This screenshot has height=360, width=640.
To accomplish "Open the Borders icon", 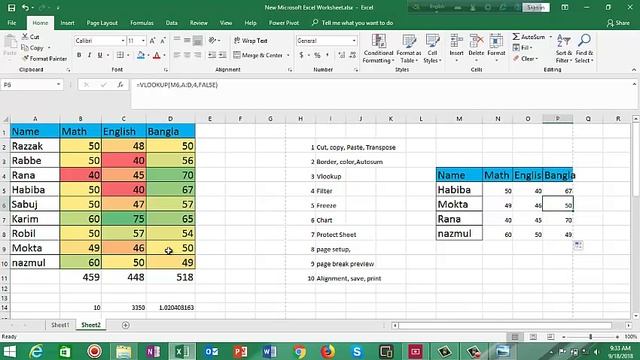I will coord(120,55).
